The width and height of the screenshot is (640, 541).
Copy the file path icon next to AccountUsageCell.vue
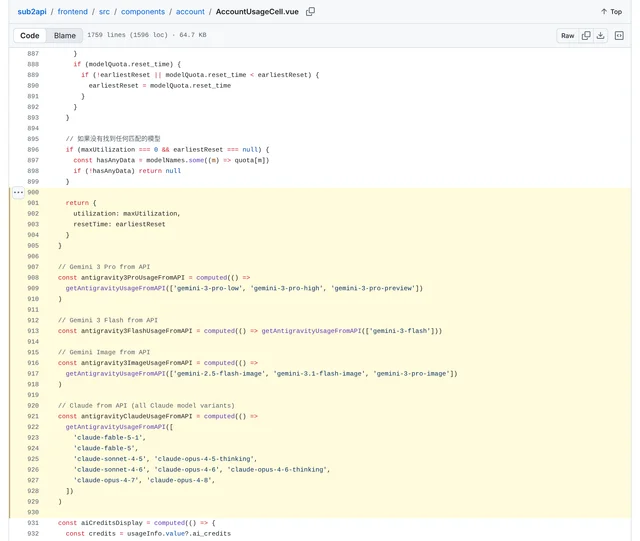coord(310,11)
